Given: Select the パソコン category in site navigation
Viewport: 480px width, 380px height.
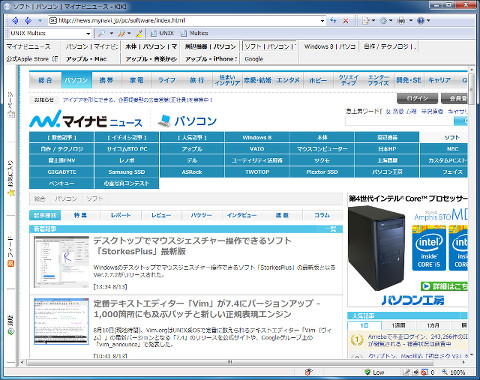Looking at the screenshot, I should tap(76, 80).
